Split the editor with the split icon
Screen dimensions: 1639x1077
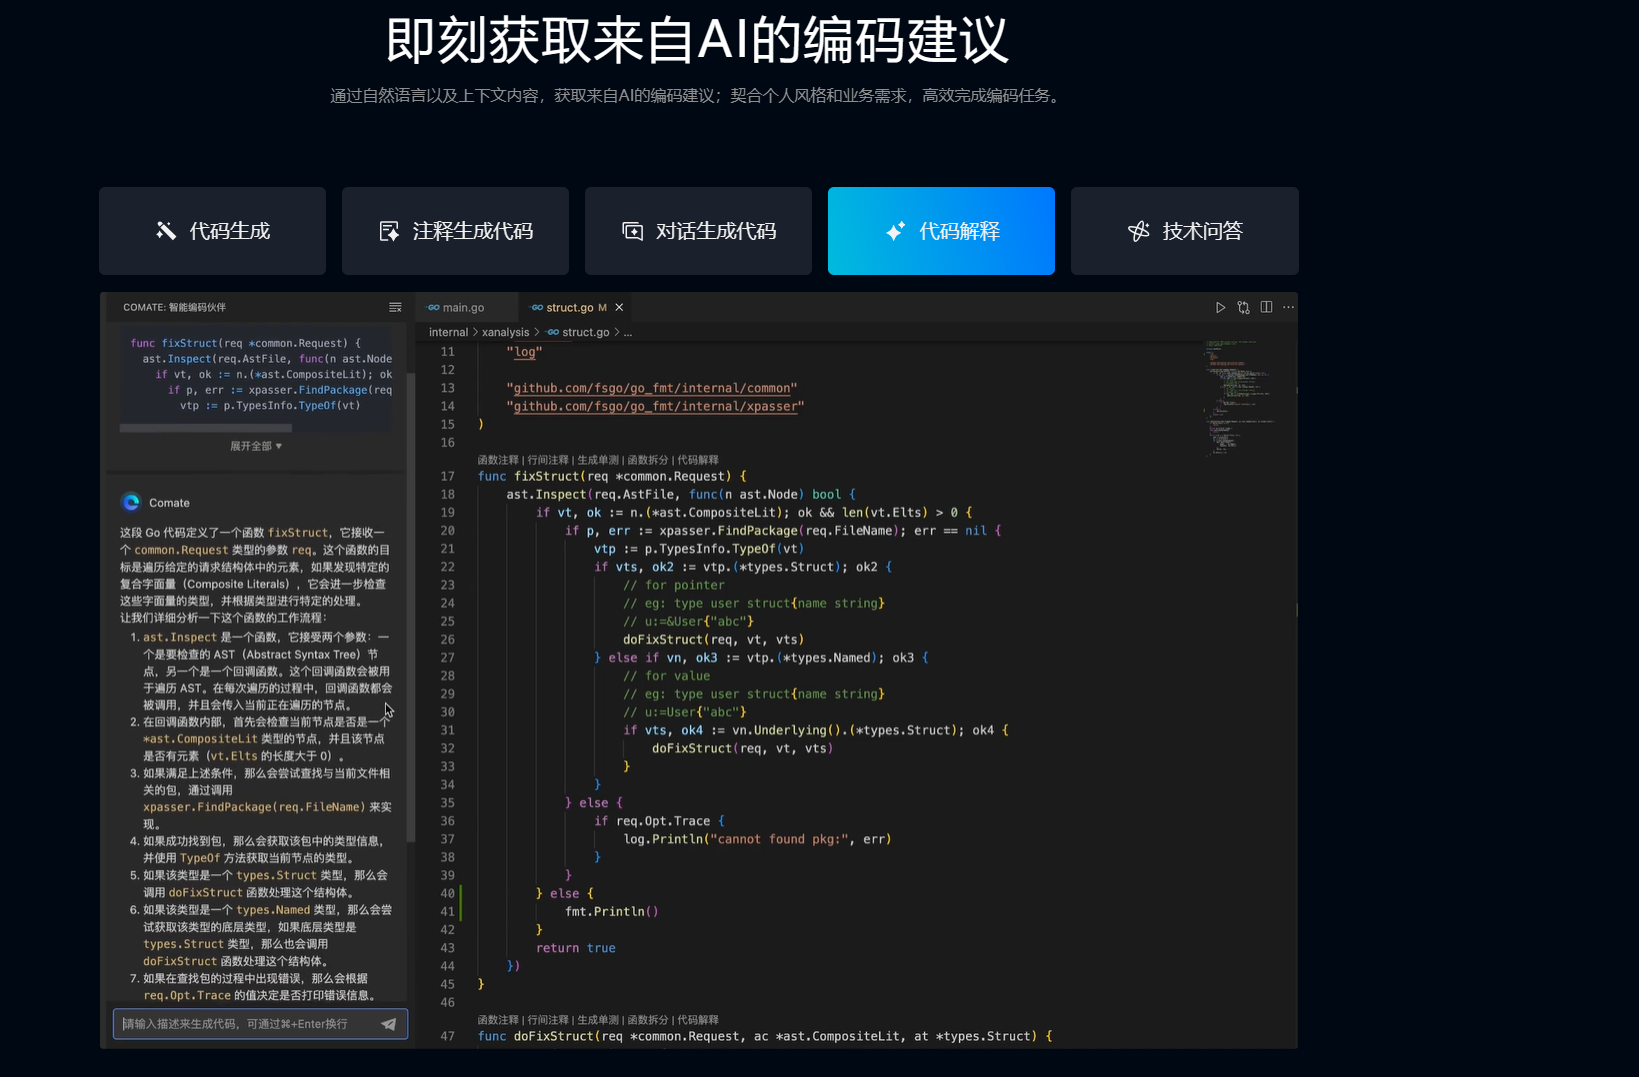coord(1266,307)
